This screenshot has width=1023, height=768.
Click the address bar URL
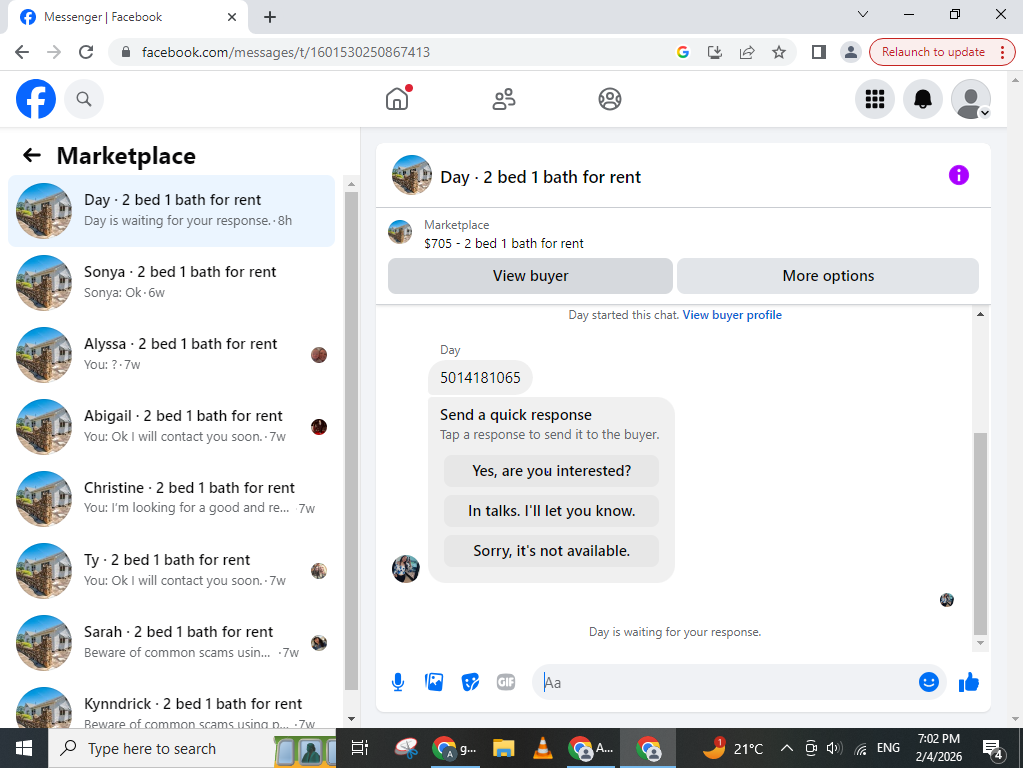point(285,52)
